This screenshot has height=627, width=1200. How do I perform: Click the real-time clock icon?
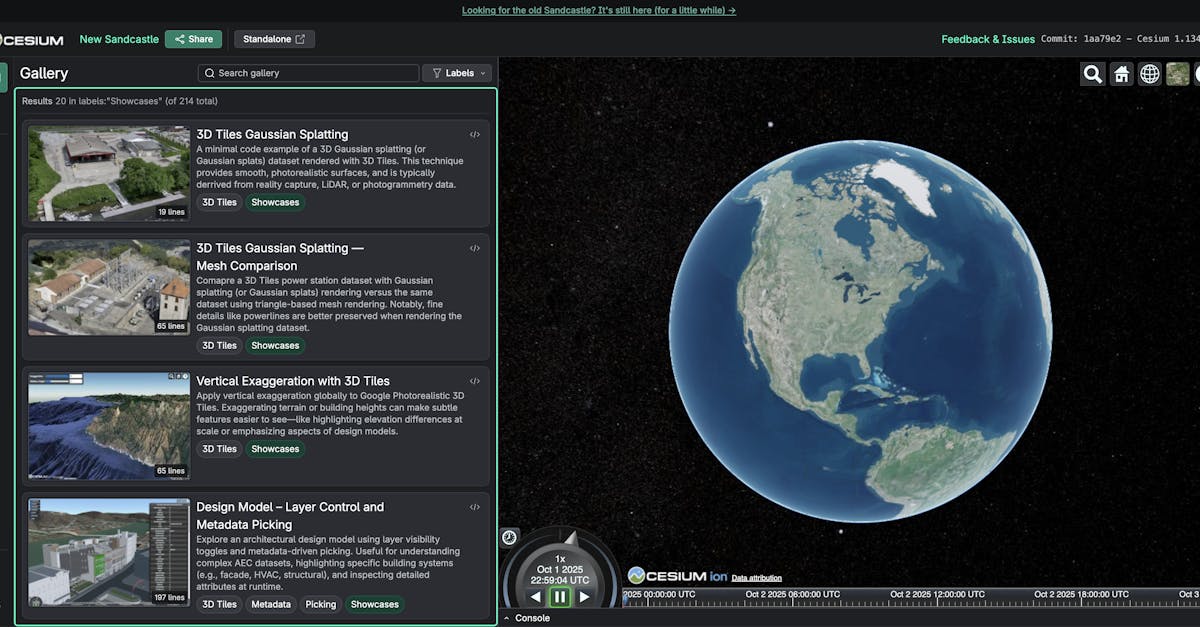509,537
